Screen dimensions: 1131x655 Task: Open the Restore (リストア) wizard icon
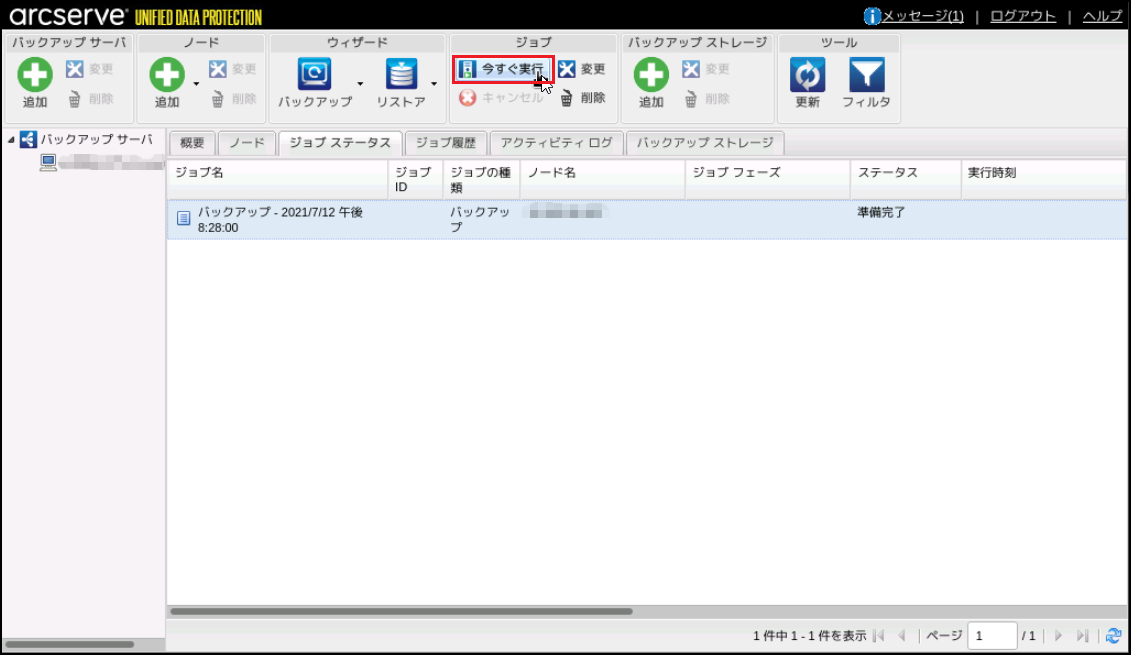pyautogui.click(x=401, y=75)
